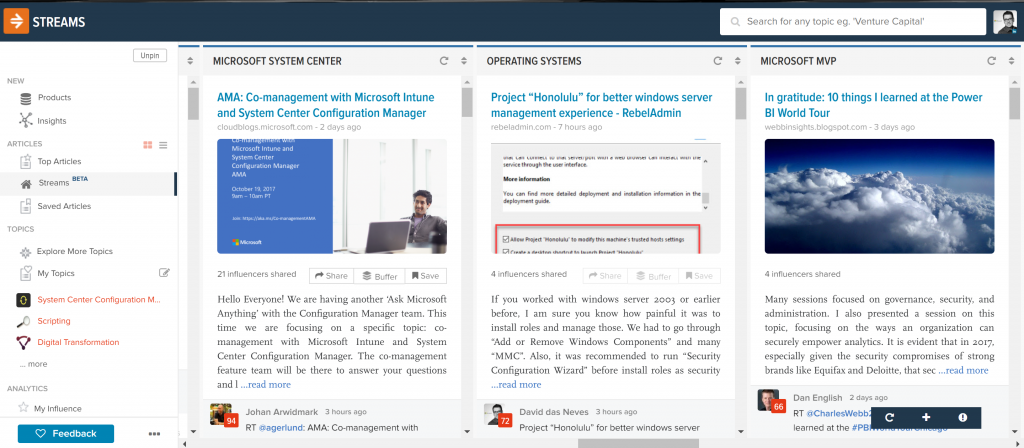The width and height of the screenshot is (1024, 448).
Task: Open clouds thumbnail of Power BI article
Action: click(x=880, y=196)
